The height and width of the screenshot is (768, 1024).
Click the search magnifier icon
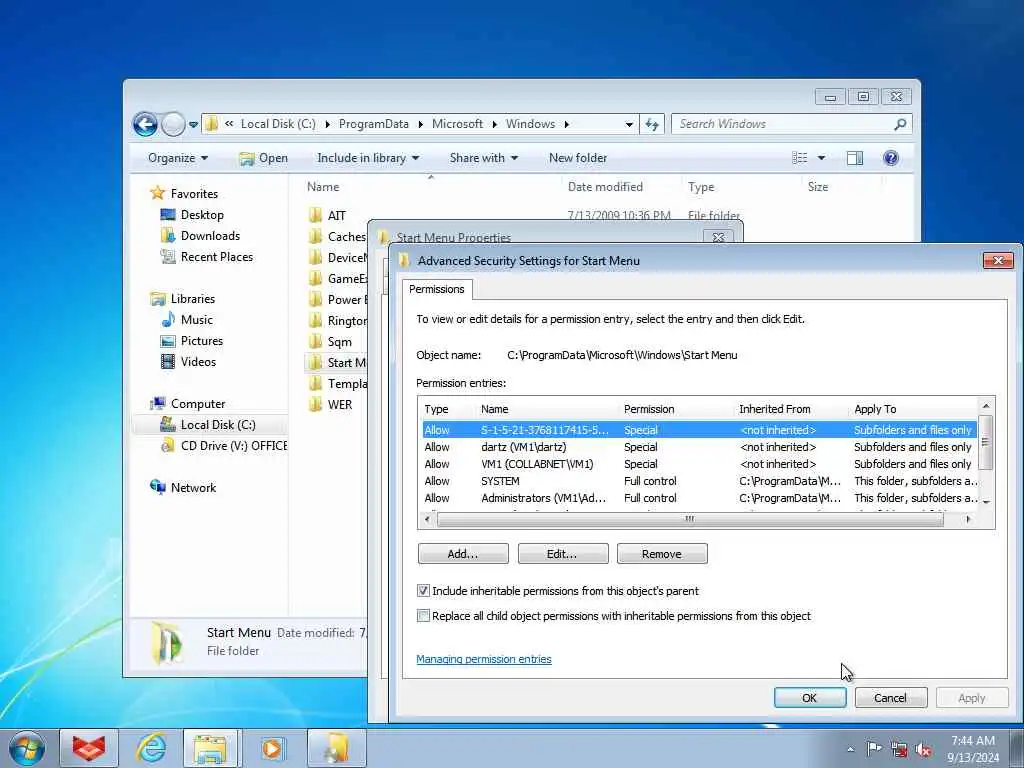pos(900,123)
